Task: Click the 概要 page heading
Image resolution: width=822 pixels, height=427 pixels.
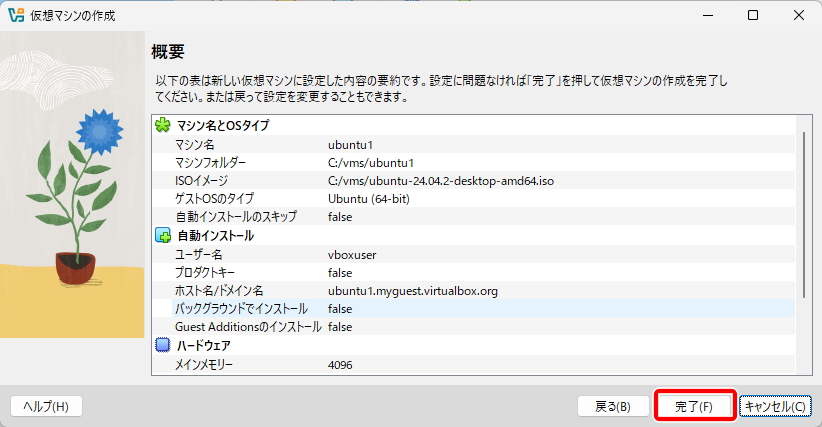Action: pos(168,51)
